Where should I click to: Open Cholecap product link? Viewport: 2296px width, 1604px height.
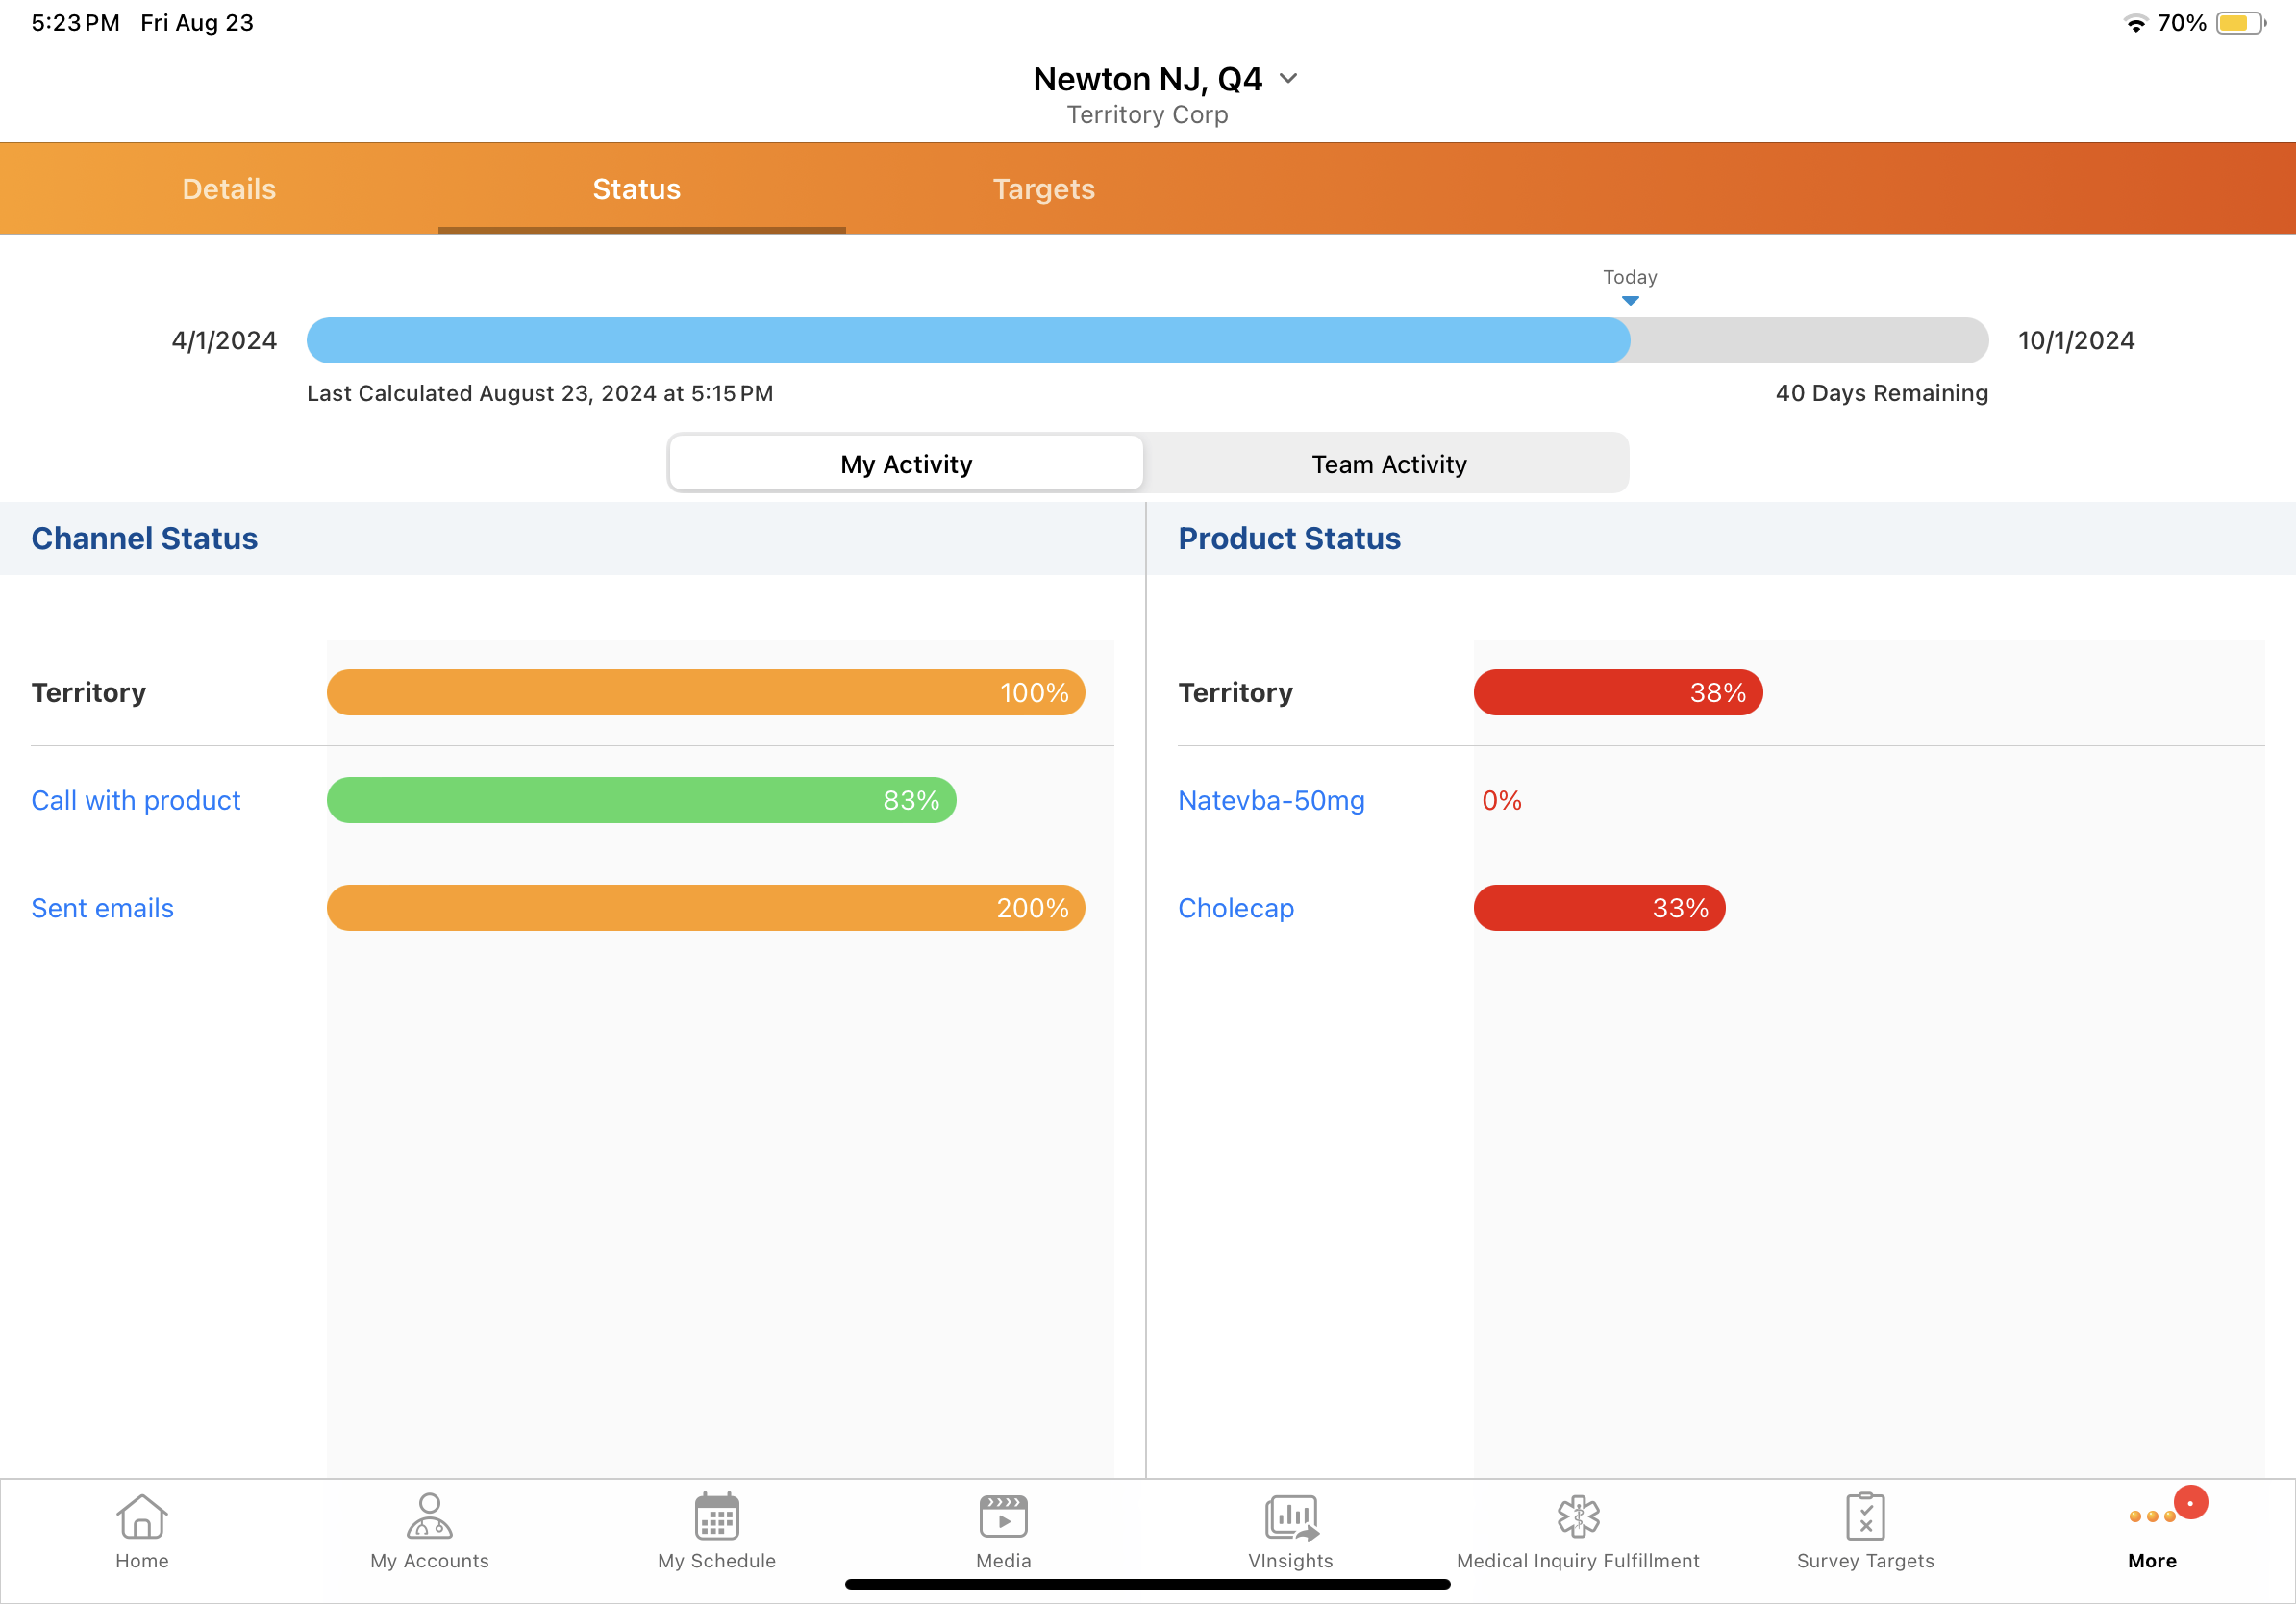point(1236,908)
